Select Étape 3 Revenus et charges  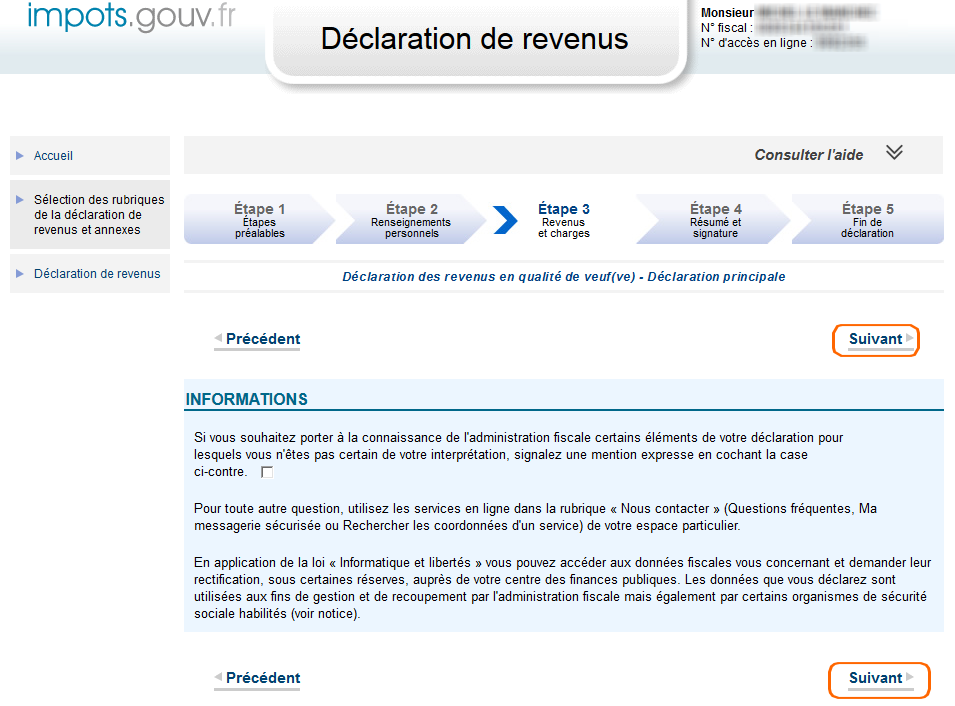click(x=563, y=220)
